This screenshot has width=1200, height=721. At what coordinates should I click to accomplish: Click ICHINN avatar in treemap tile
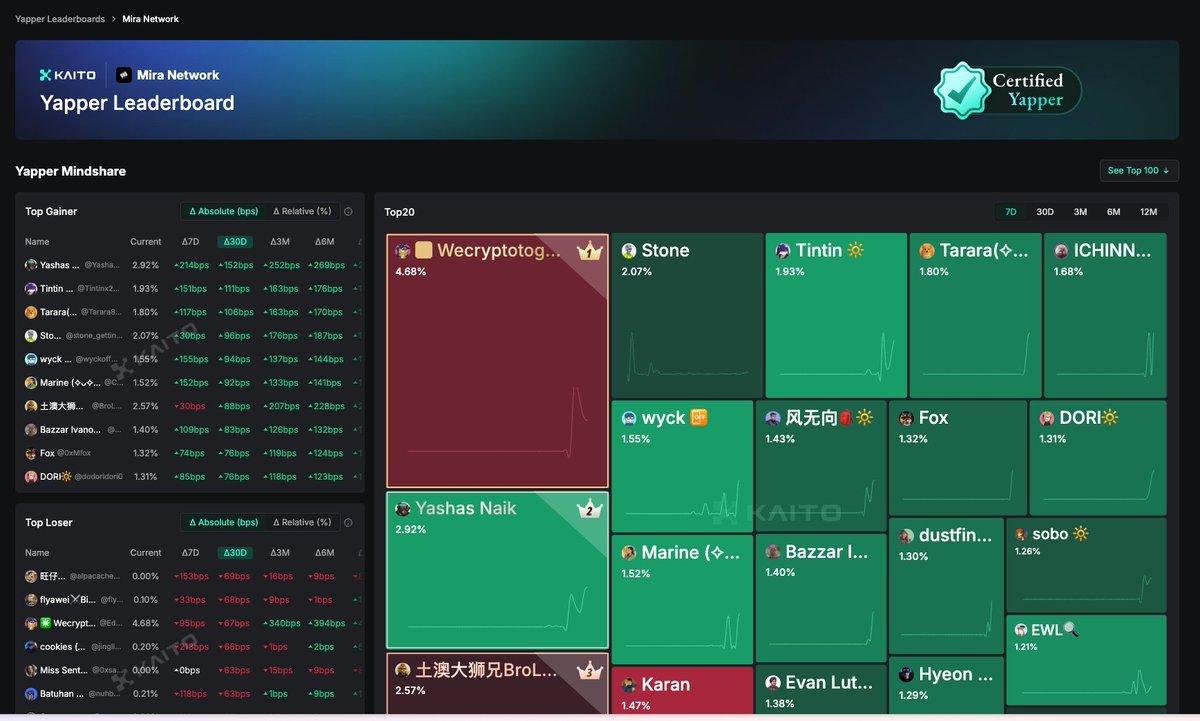coord(1061,251)
